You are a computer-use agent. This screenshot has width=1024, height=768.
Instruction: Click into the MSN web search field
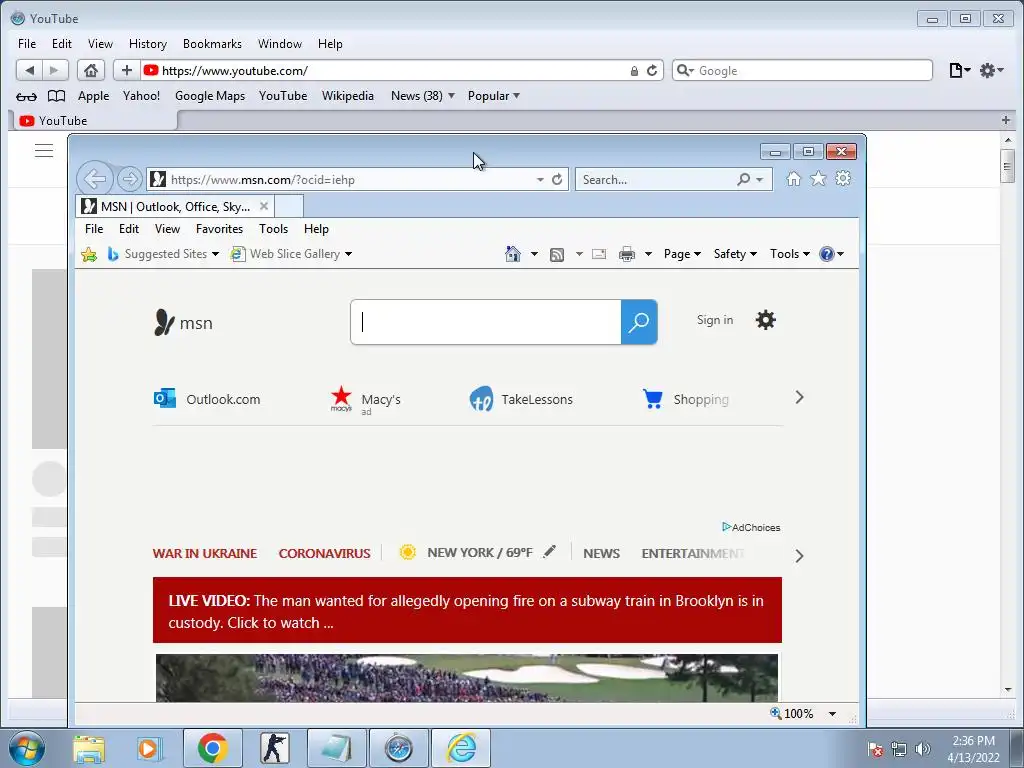(x=485, y=322)
